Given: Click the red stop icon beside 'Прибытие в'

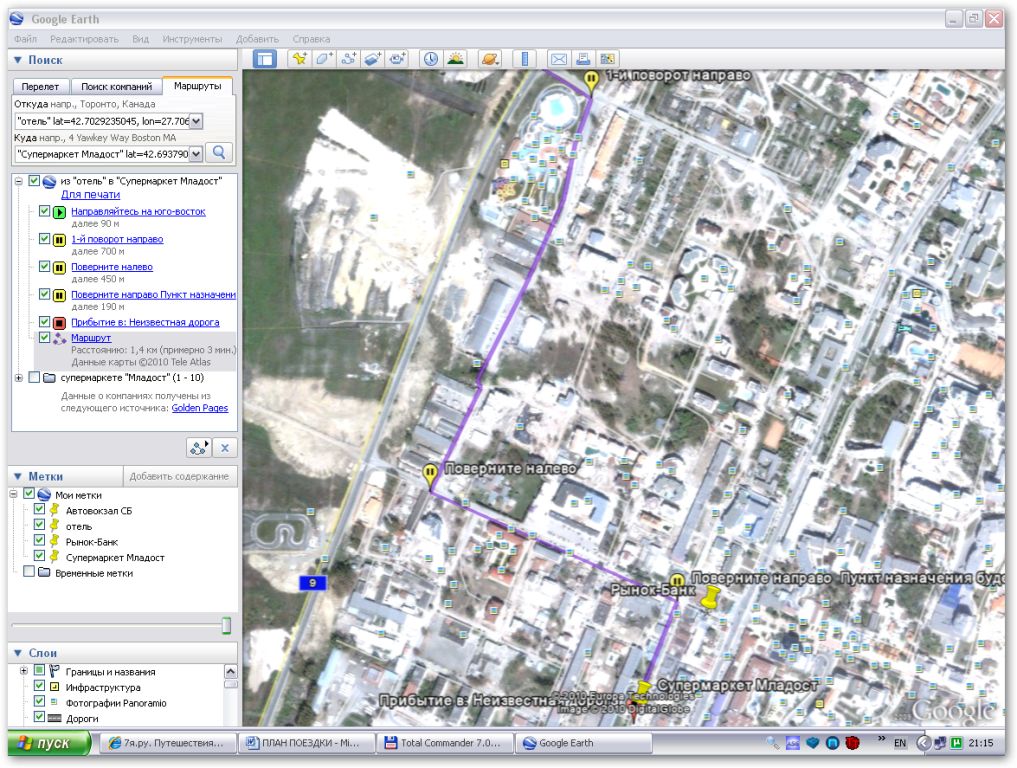Looking at the screenshot, I should pos(59,322).
